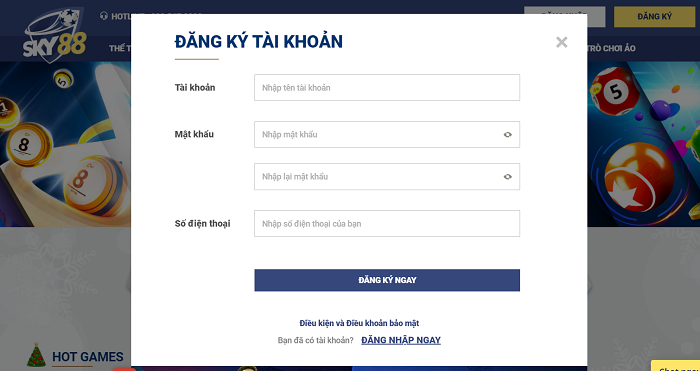Click the SKY88 logo
This screenshot has height=371, width=700.
(x=55, y=35)
